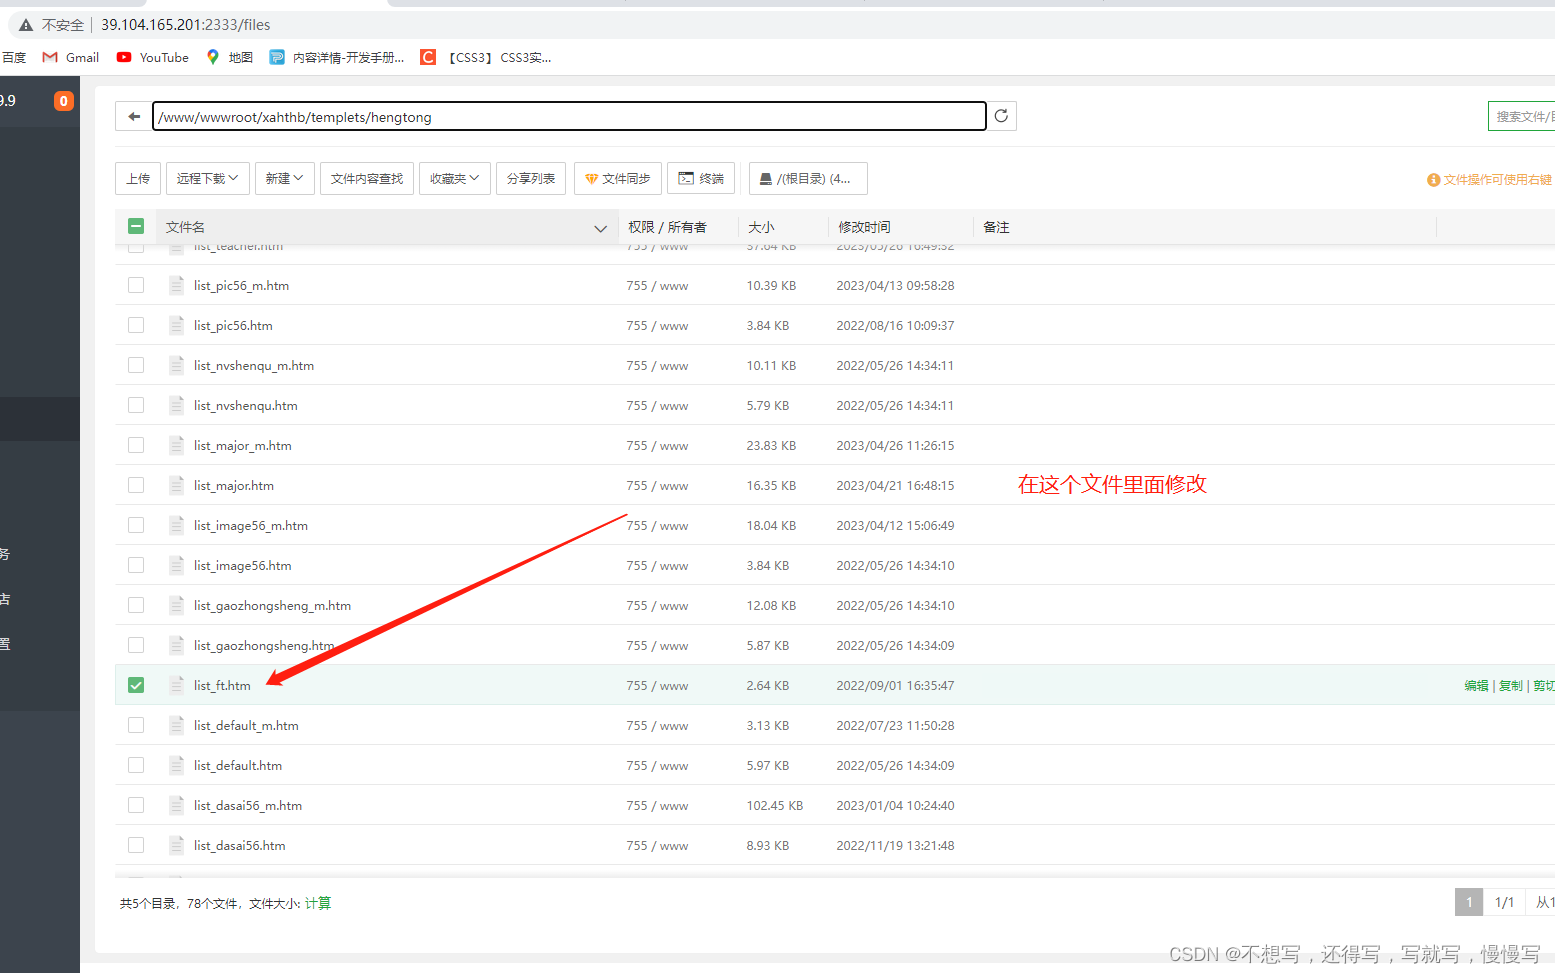1555x973 pixels.
Task: Click file name list_dasai56_m.htm
Action: coord(248,805)
